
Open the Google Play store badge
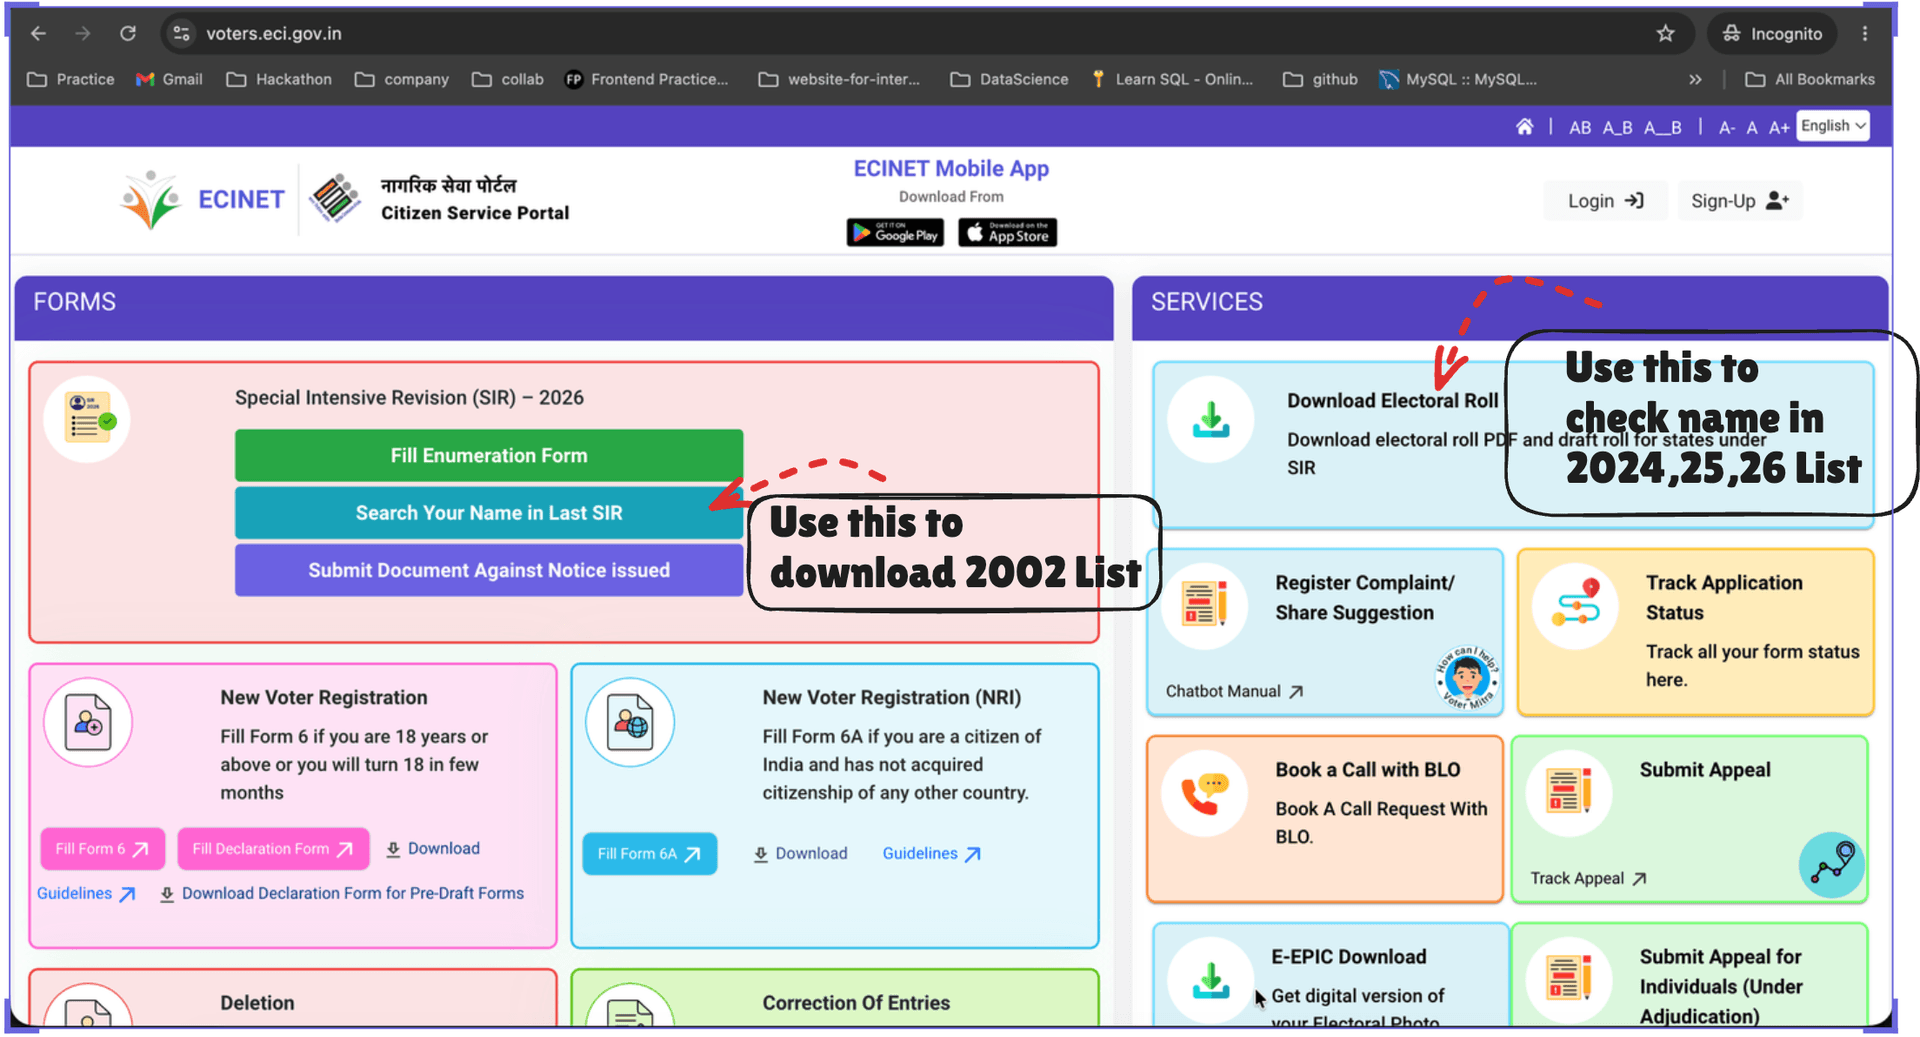[895, 232]
